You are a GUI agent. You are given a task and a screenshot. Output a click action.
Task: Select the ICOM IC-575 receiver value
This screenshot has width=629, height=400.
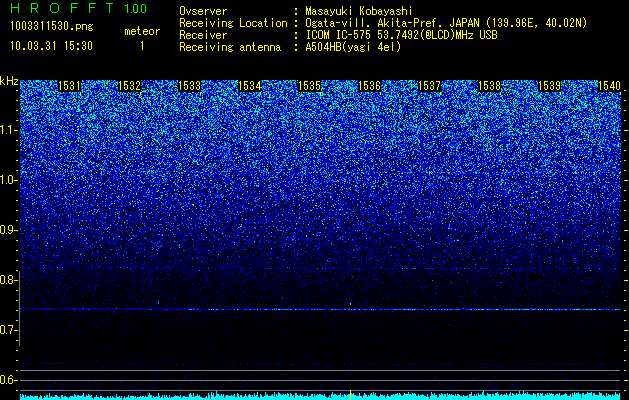tap(401, 35)
